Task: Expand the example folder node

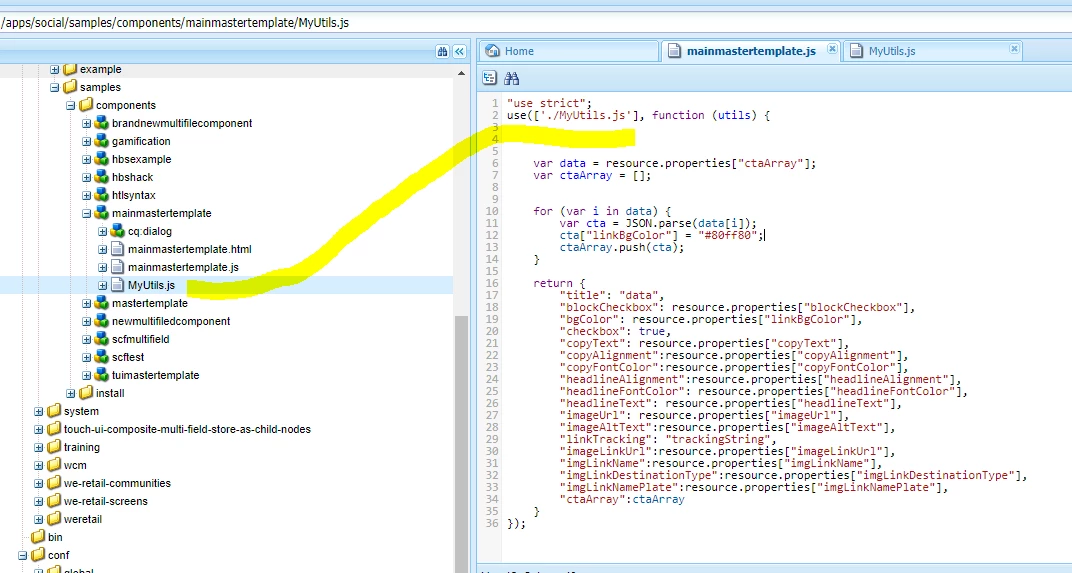Action: pos(55,70)
